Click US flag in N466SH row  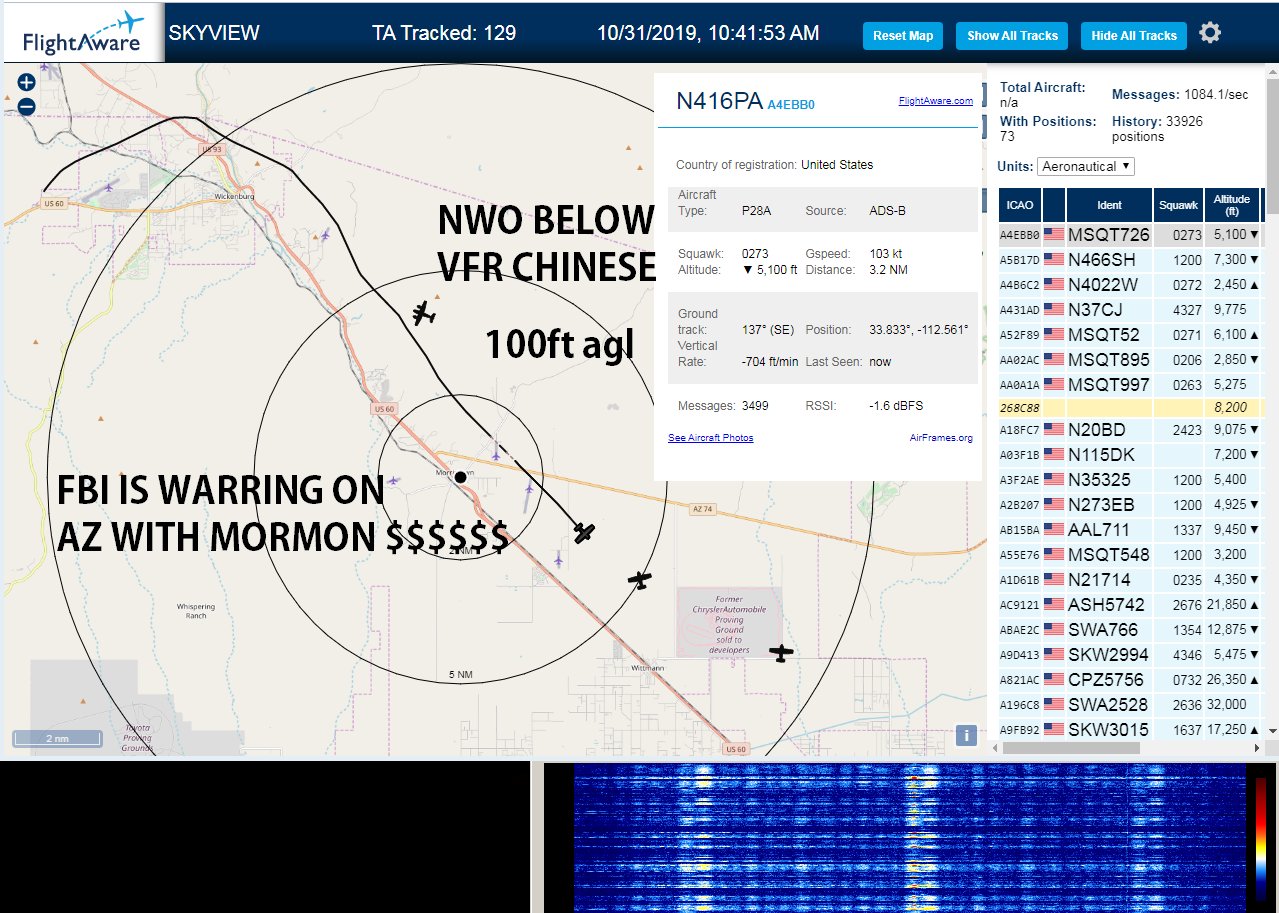click(x=1054, y=259)
